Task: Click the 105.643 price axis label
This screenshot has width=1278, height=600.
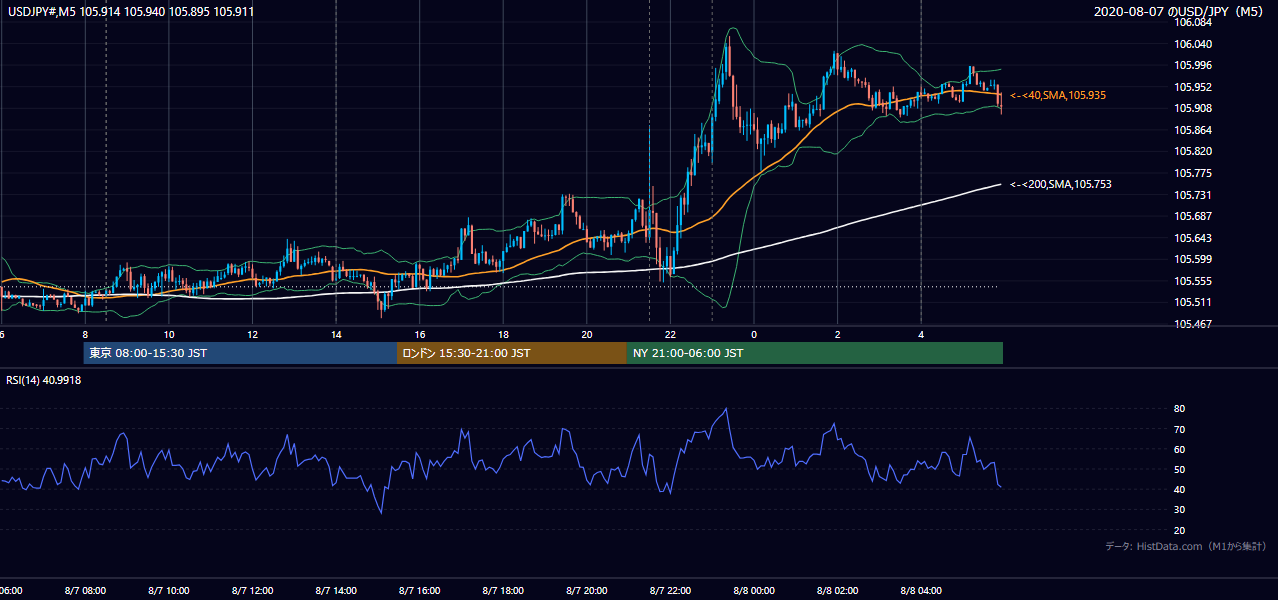Action: 1193,238
